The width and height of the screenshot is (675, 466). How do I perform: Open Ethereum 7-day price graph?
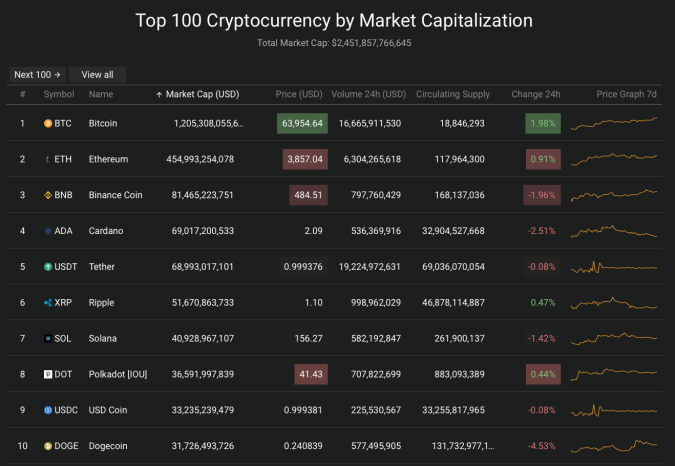(x=614, y=159)
